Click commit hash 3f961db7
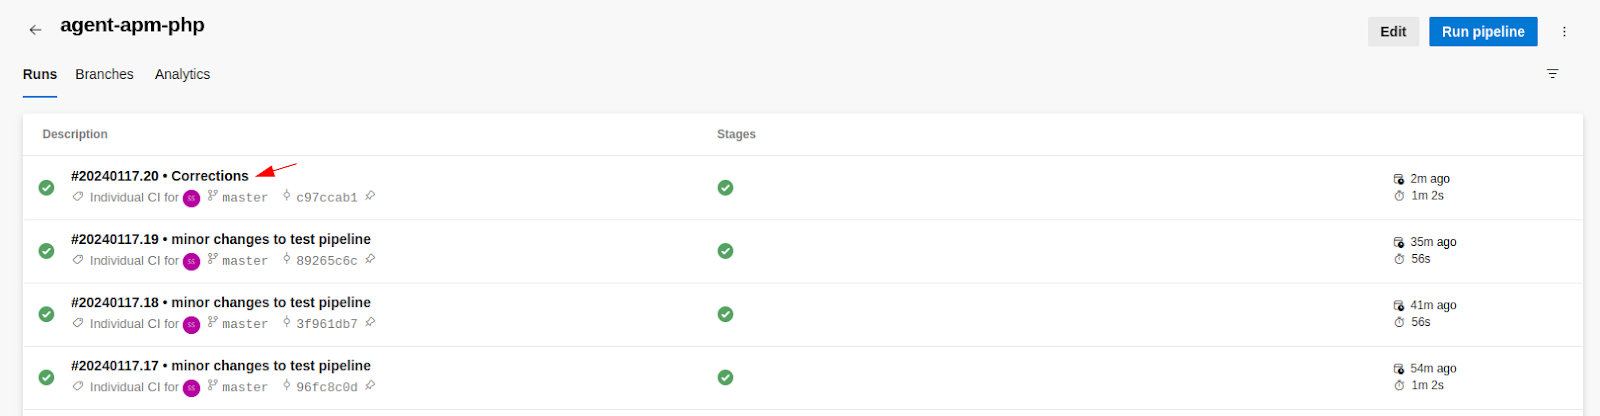Viewport: 1600px width, 416px height. pos(326,324)
